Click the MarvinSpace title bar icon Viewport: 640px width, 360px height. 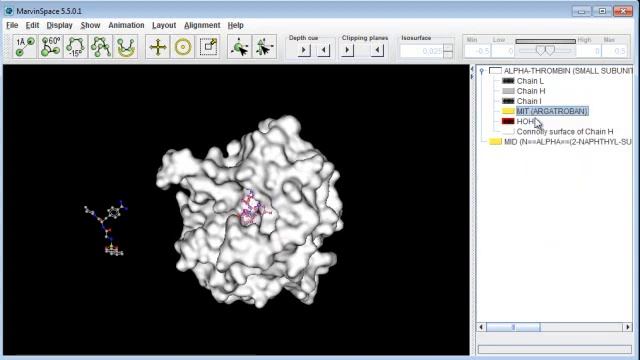(9, 11)
